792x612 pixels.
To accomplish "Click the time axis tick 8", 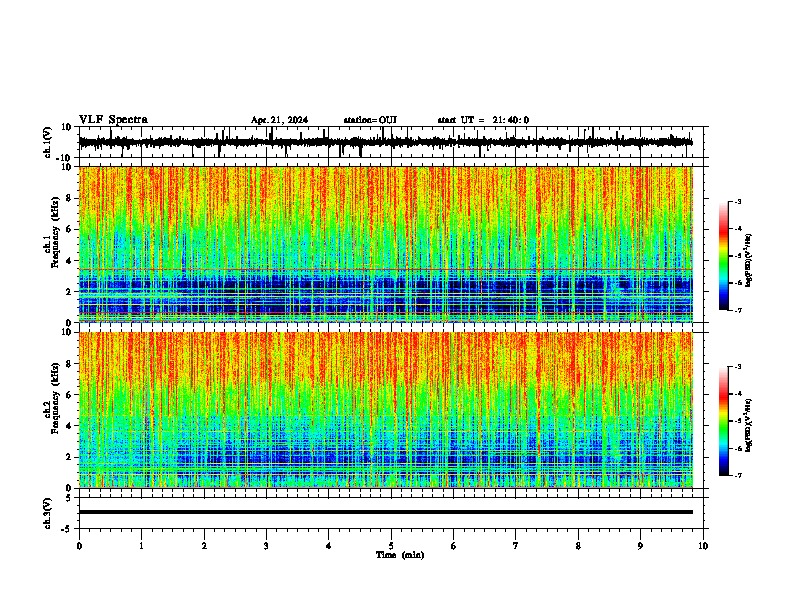I will coord(578,546).
